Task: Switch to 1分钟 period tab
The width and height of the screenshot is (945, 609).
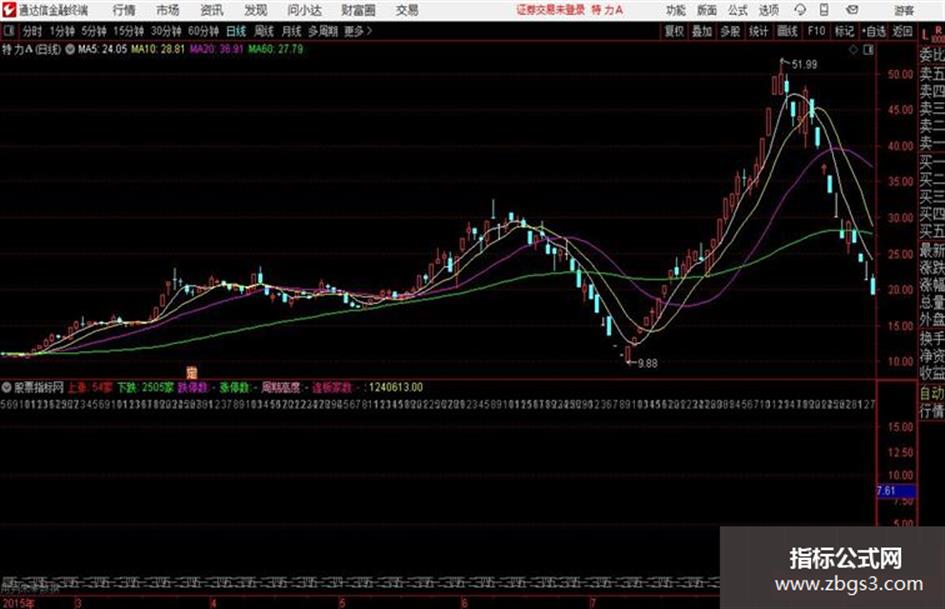Action: click(x=62, y=31)
